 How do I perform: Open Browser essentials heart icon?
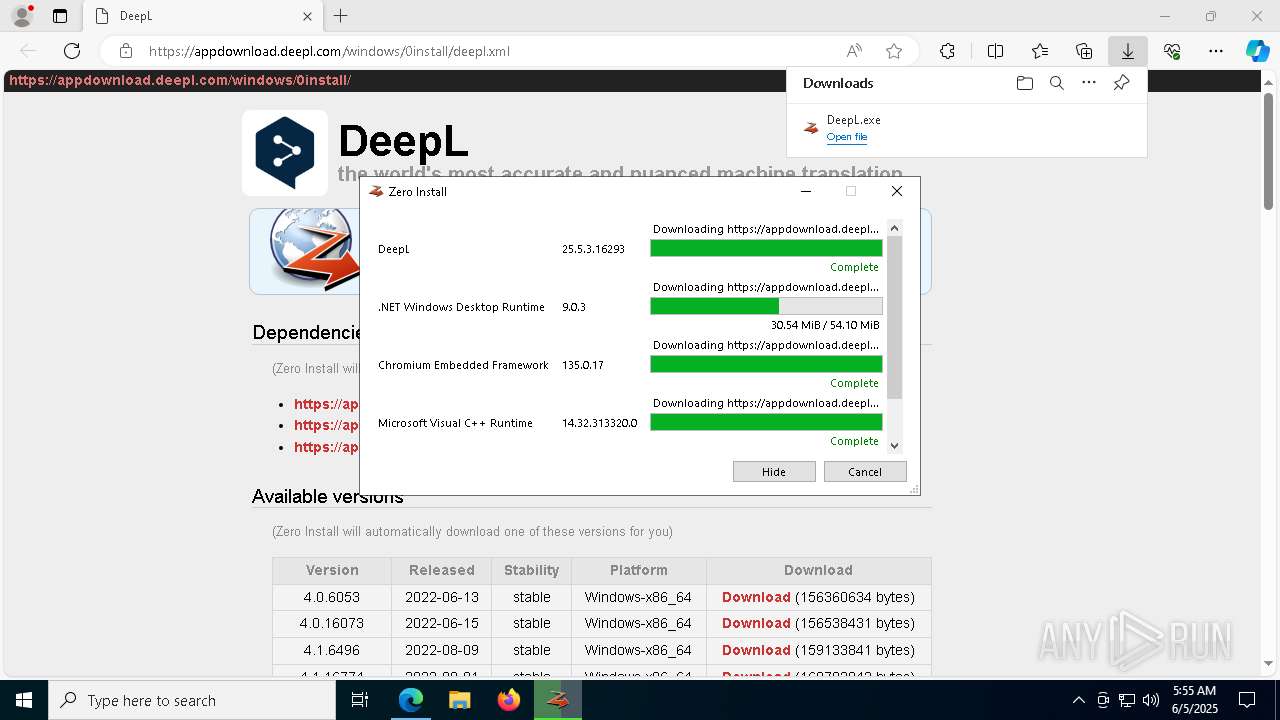[x=1172, y=51]
